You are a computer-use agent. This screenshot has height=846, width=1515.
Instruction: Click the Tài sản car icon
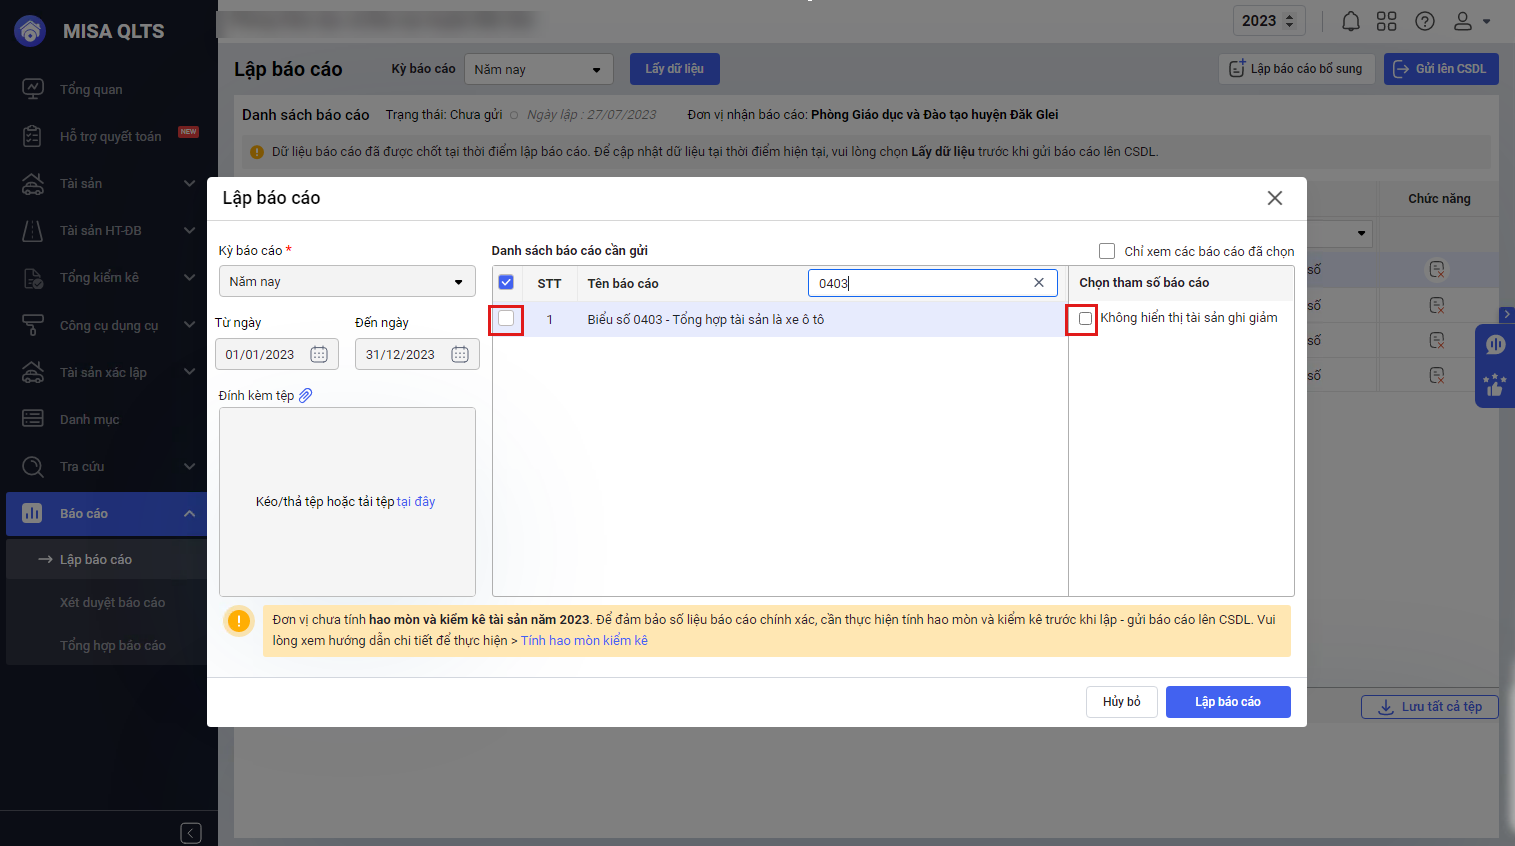point(33,183)
